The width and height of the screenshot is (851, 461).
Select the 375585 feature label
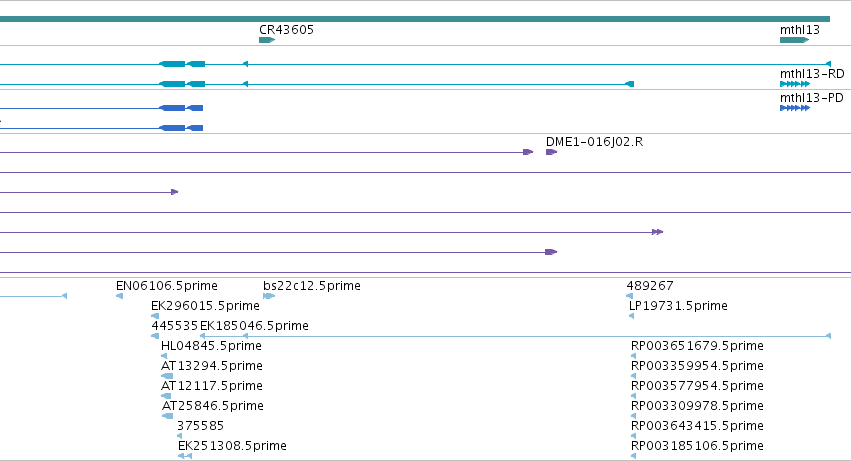(x=200, y=426)
